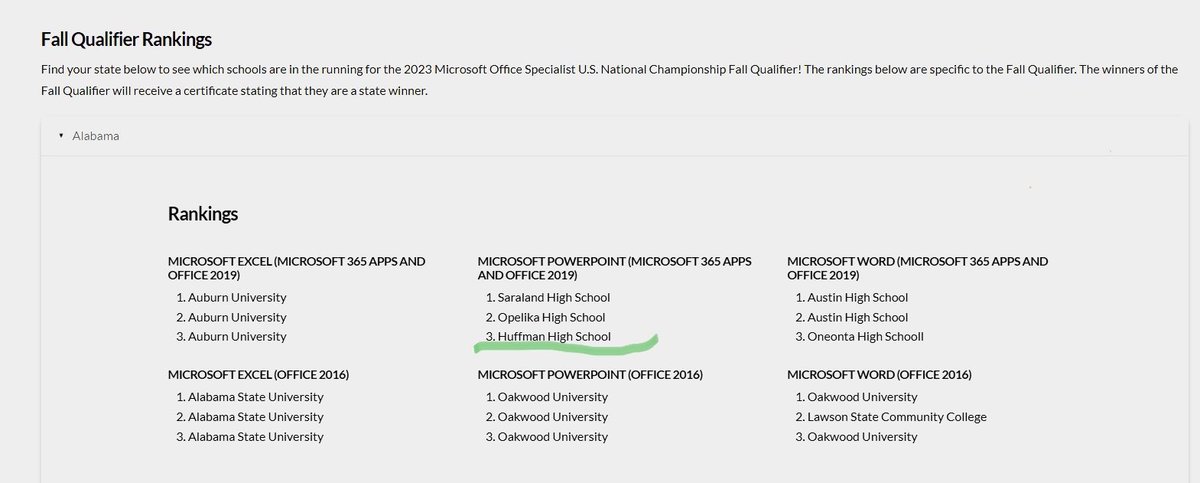Click the Rankings subheading
The width and height of the screenshot is (1200, 483).
pyautogui.click(x=203, y=214)
